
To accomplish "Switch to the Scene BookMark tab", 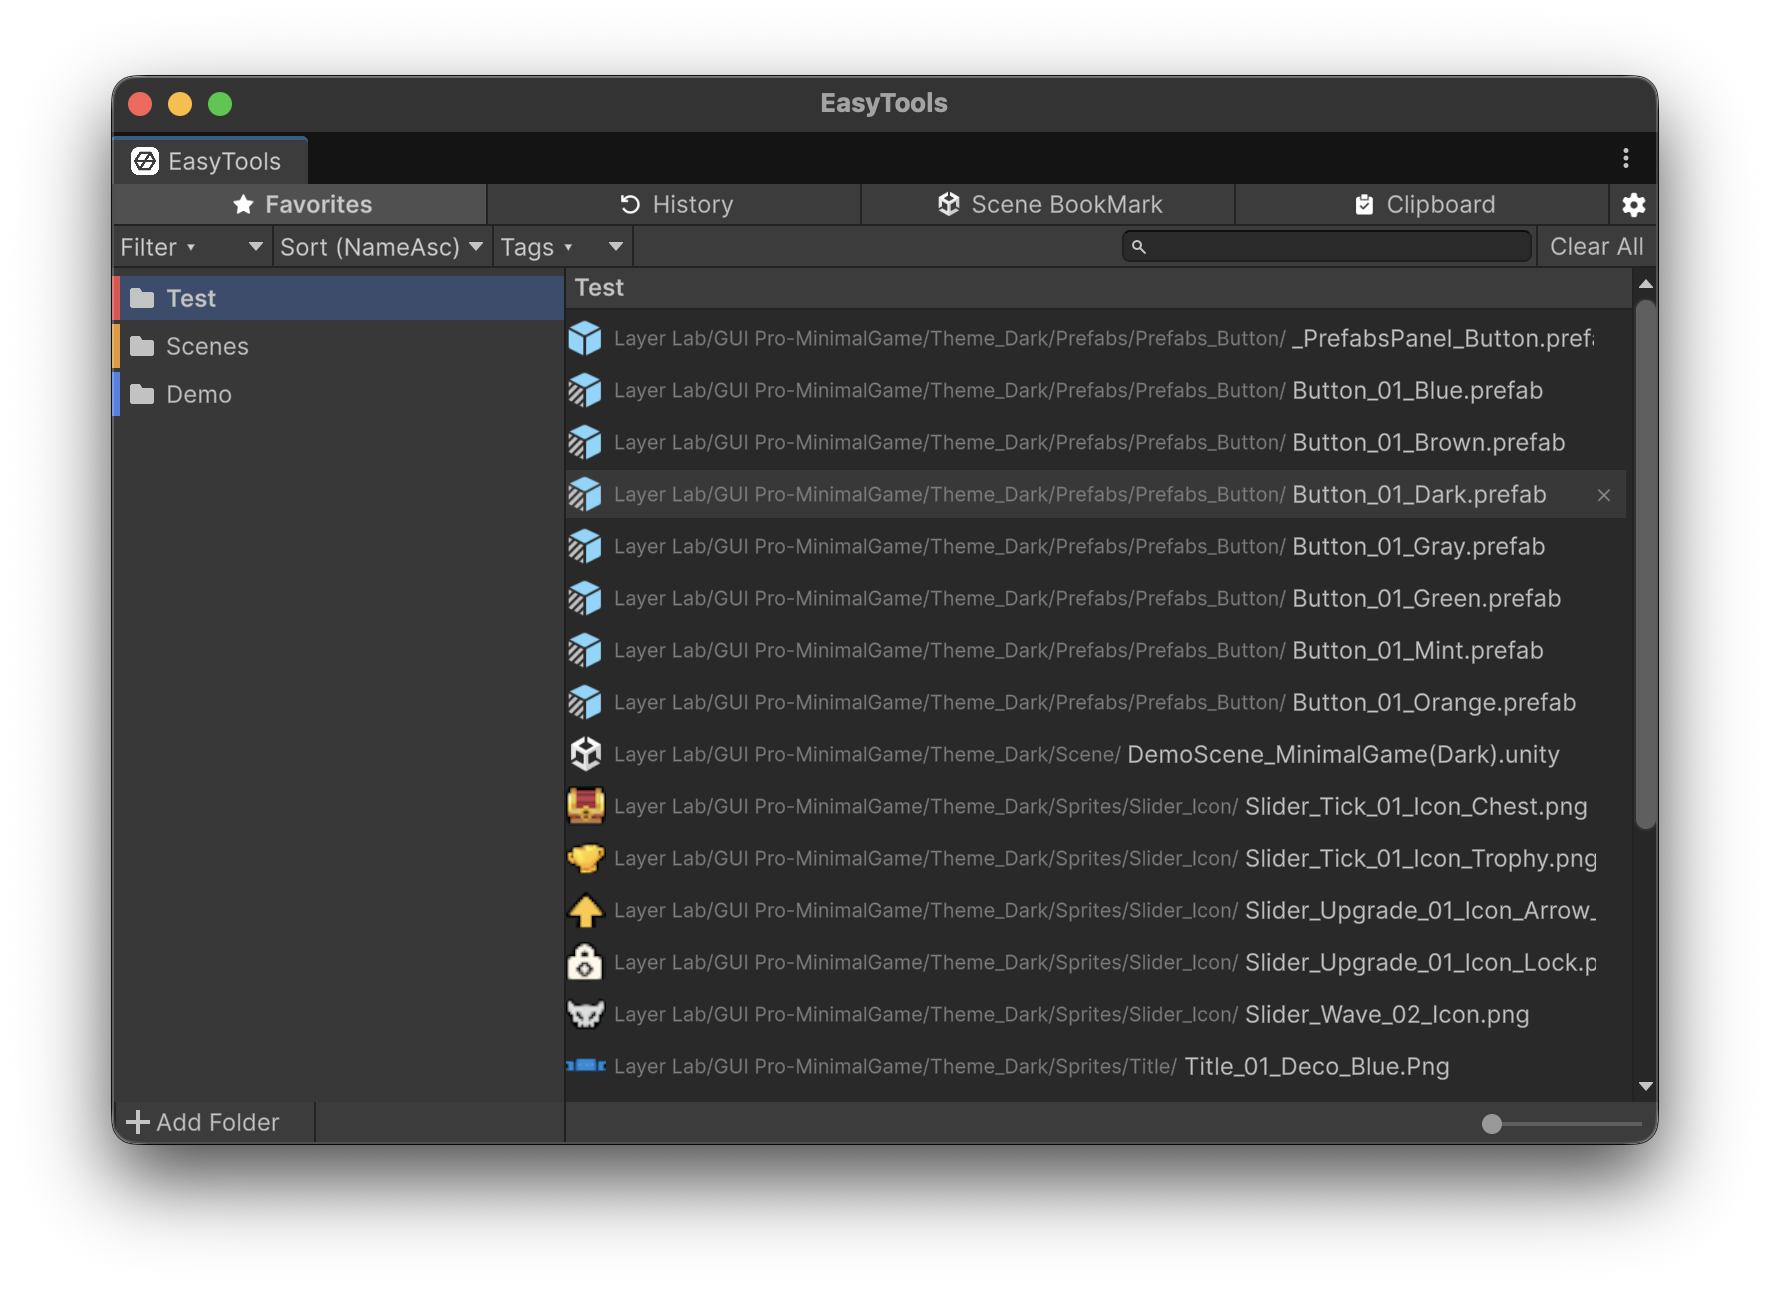I will pyautogui.click(x=1049, y=204).
